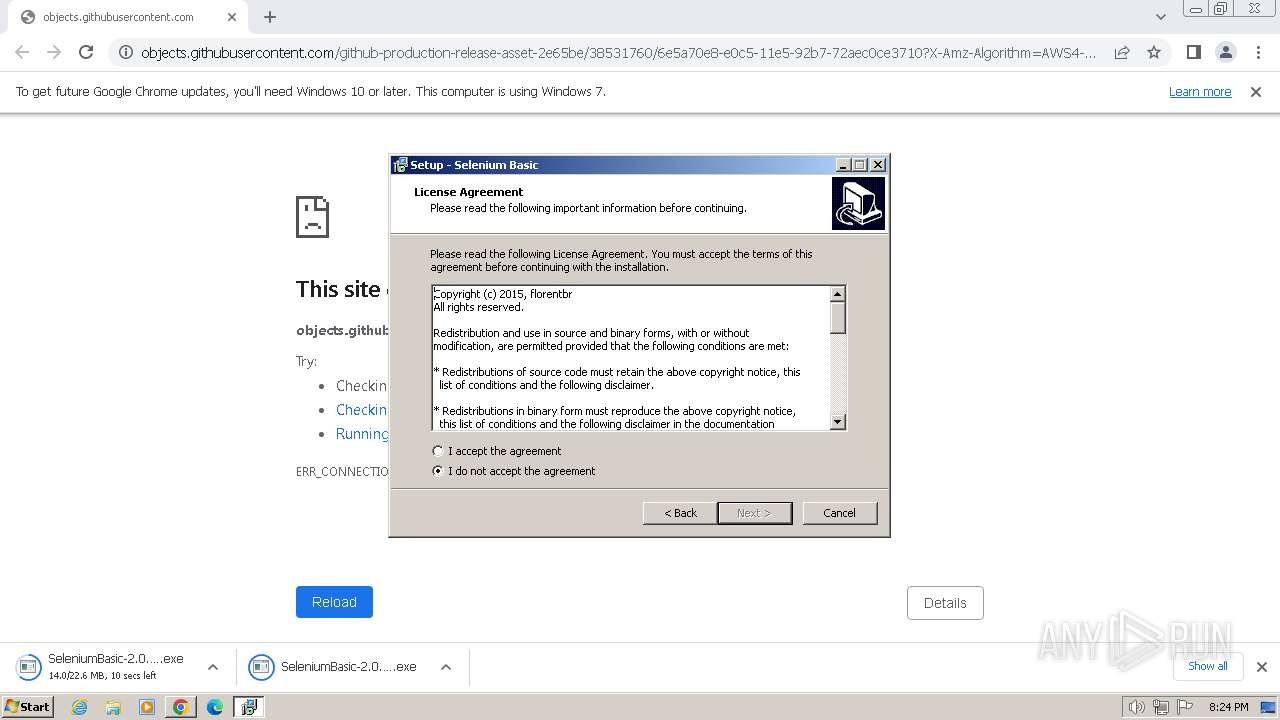Click the 'Checkin' link in the Try list
This screenshot has height=720, width=1280.
pos(361,410)
